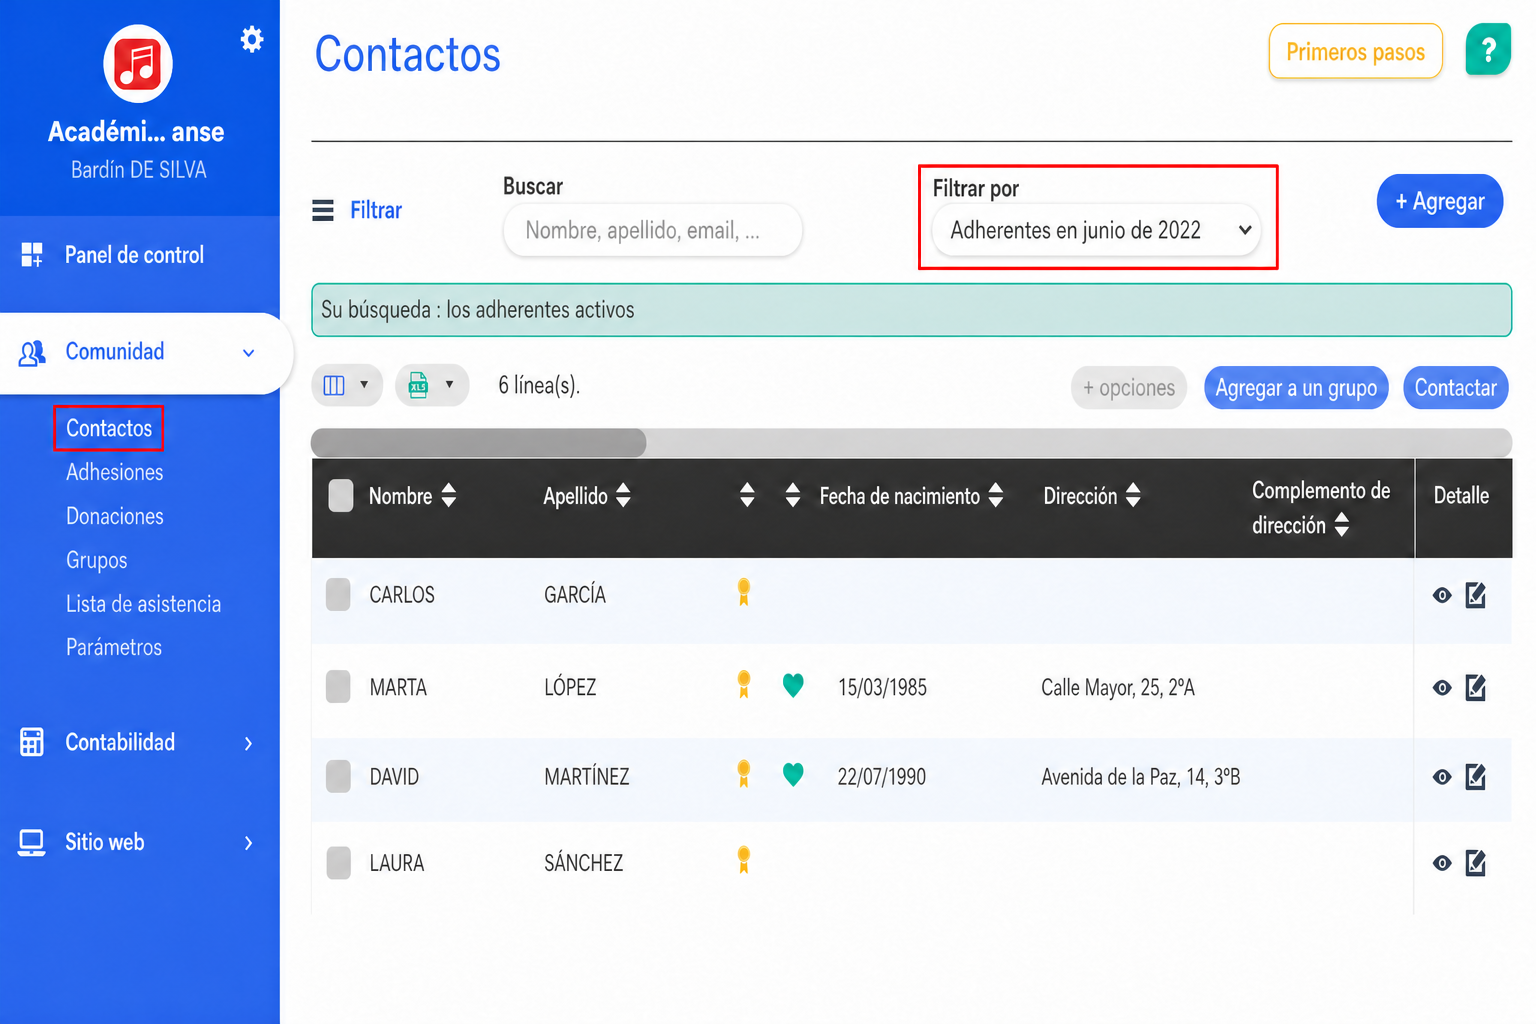Viewport: 1536px width, 1024px height.
Task: Click the horizontal table scrollbar
Action: click(x=911, y=442)
